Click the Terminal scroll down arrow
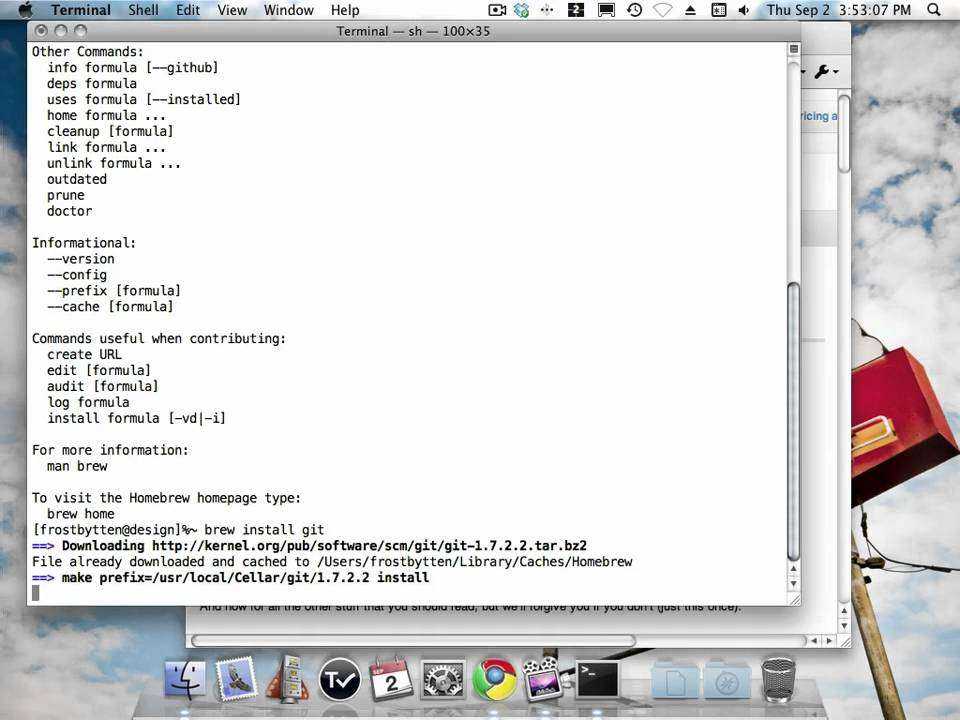 click(793, 583)
